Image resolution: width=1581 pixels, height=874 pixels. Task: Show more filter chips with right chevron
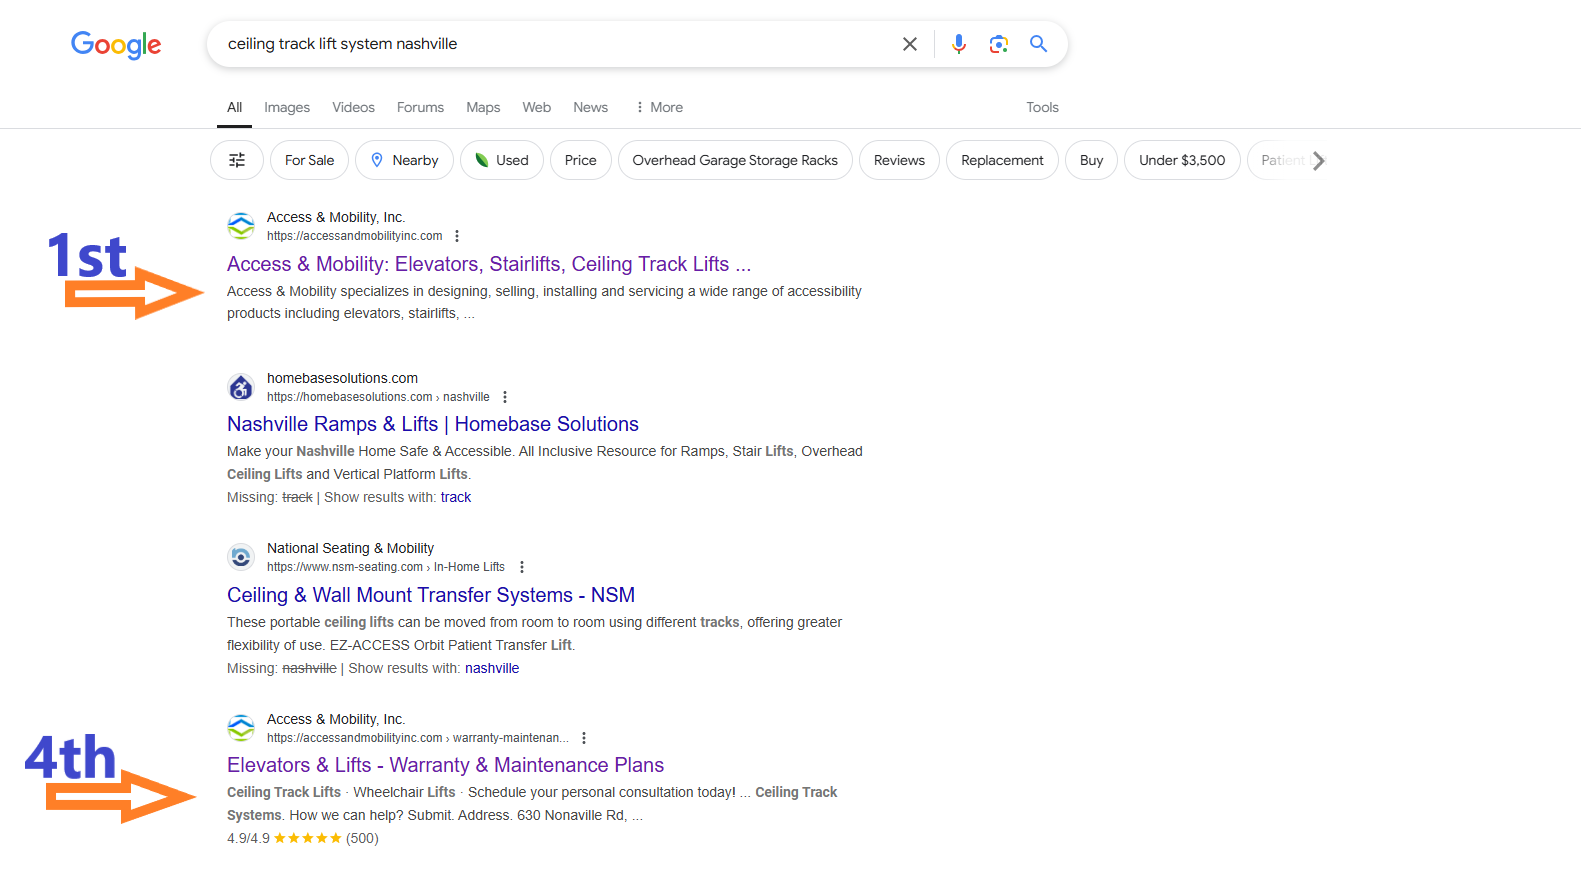click(x=1318, y=160)
